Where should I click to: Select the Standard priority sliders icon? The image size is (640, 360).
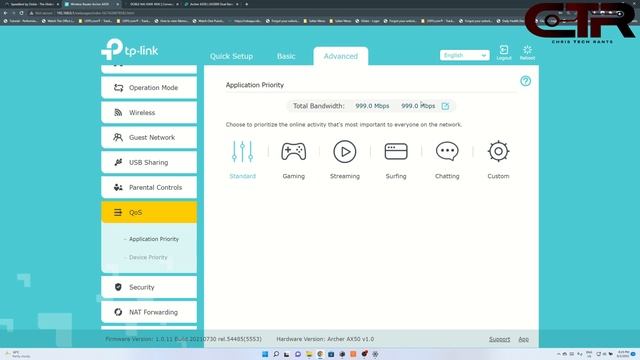(242, 151)
